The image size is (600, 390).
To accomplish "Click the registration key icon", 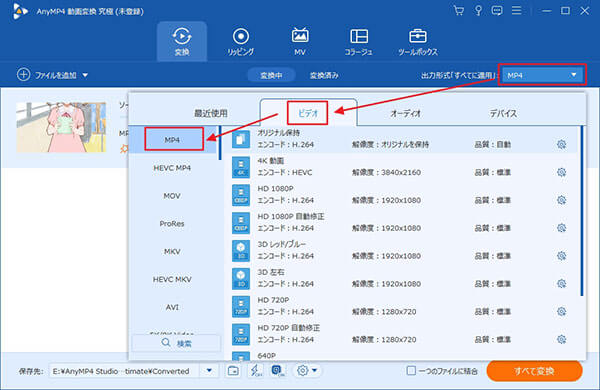I will click(478, 11).
